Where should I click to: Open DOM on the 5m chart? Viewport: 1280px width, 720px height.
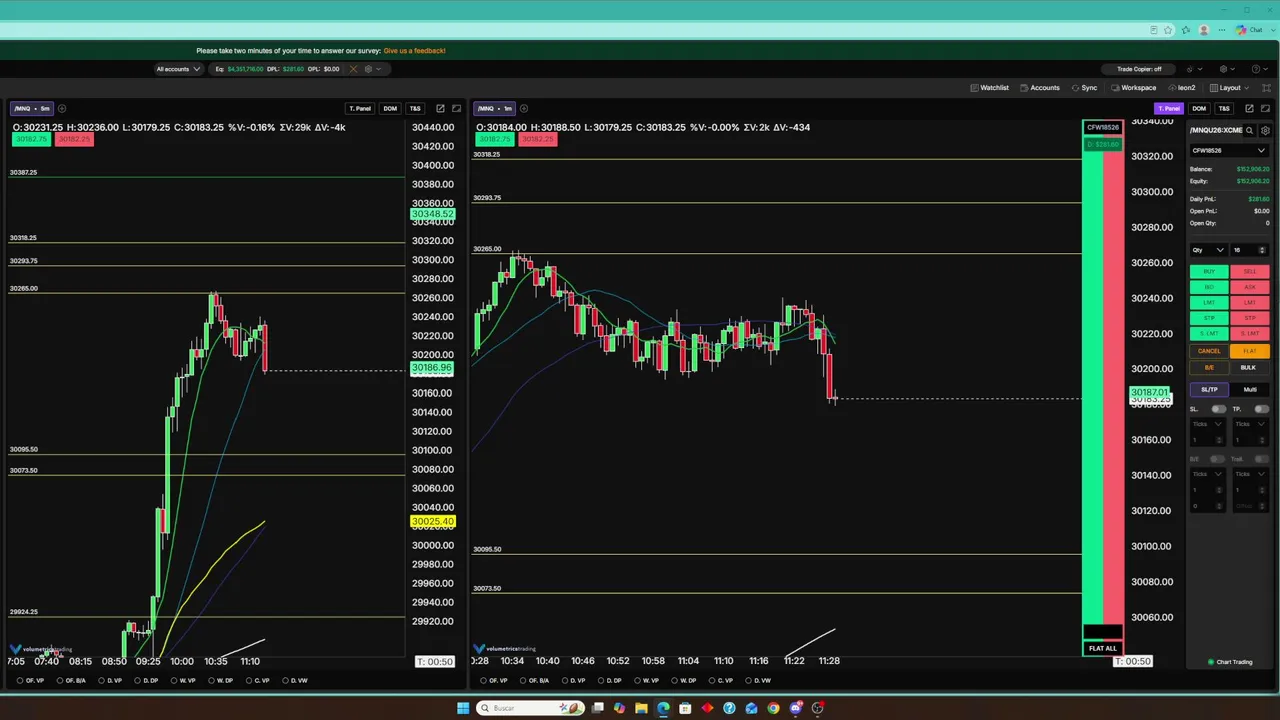tap(390, 108)
